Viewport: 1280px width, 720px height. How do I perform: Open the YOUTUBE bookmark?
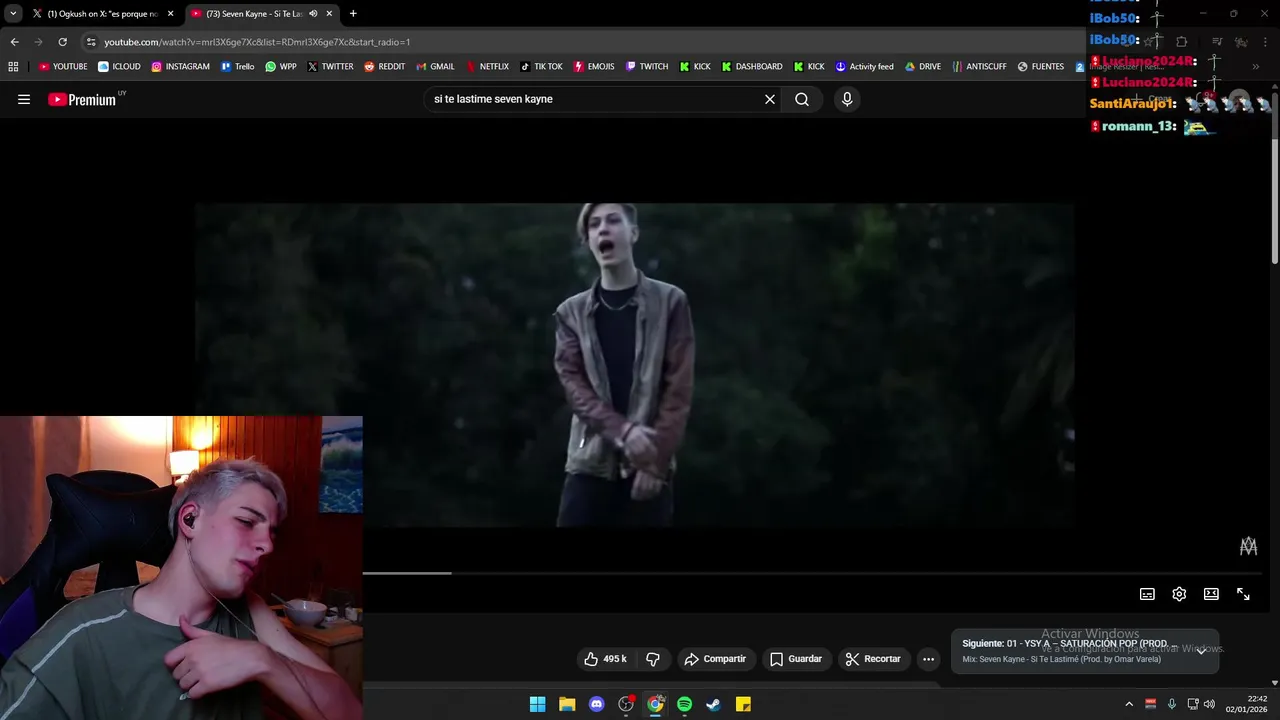point(63,67)
